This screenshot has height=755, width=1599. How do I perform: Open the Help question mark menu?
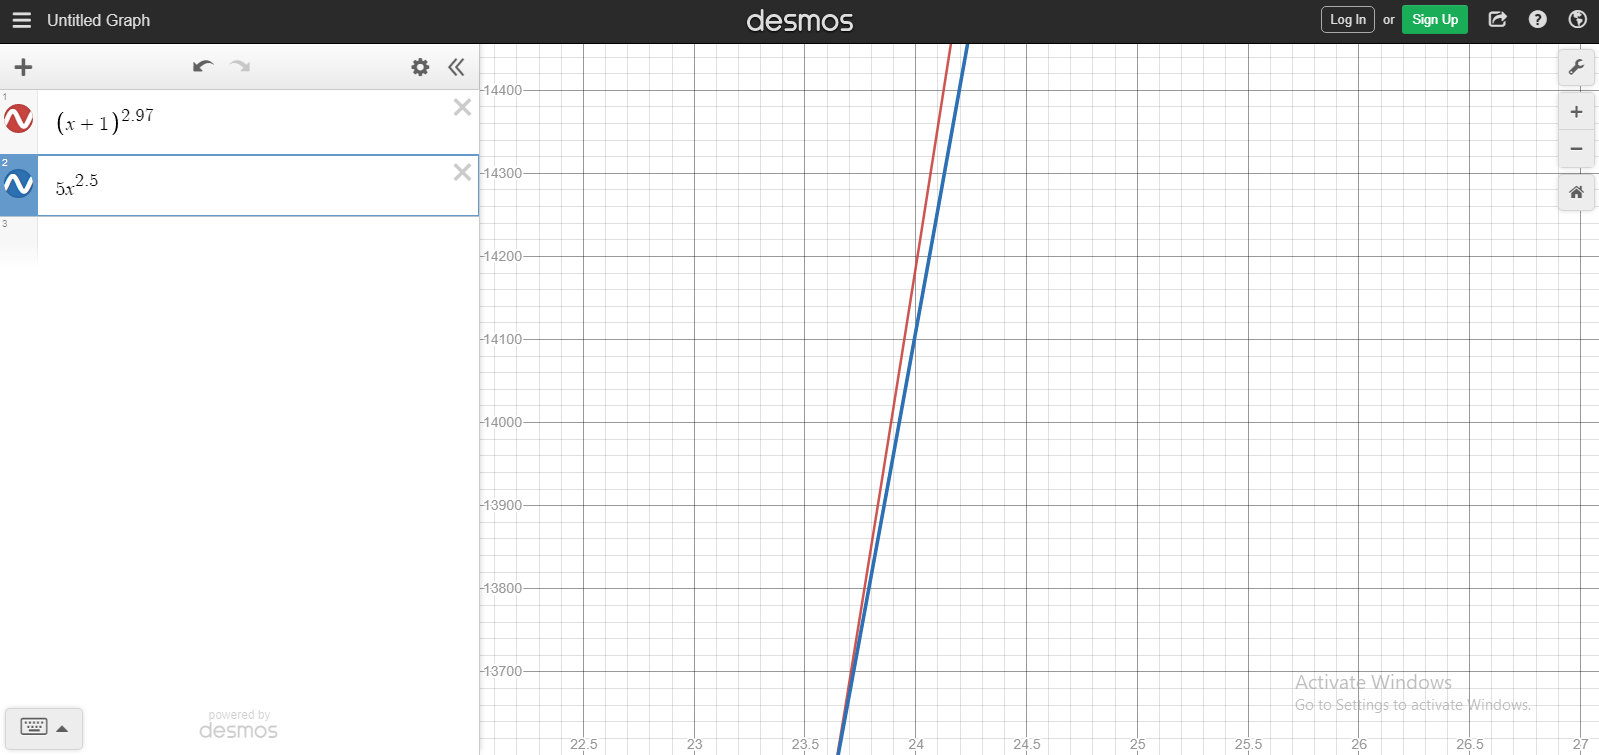point(1537,19)
